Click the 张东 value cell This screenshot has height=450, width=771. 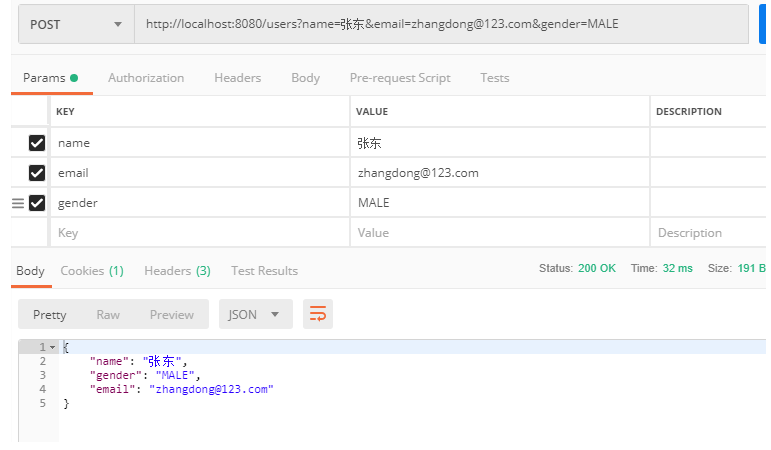500,143
